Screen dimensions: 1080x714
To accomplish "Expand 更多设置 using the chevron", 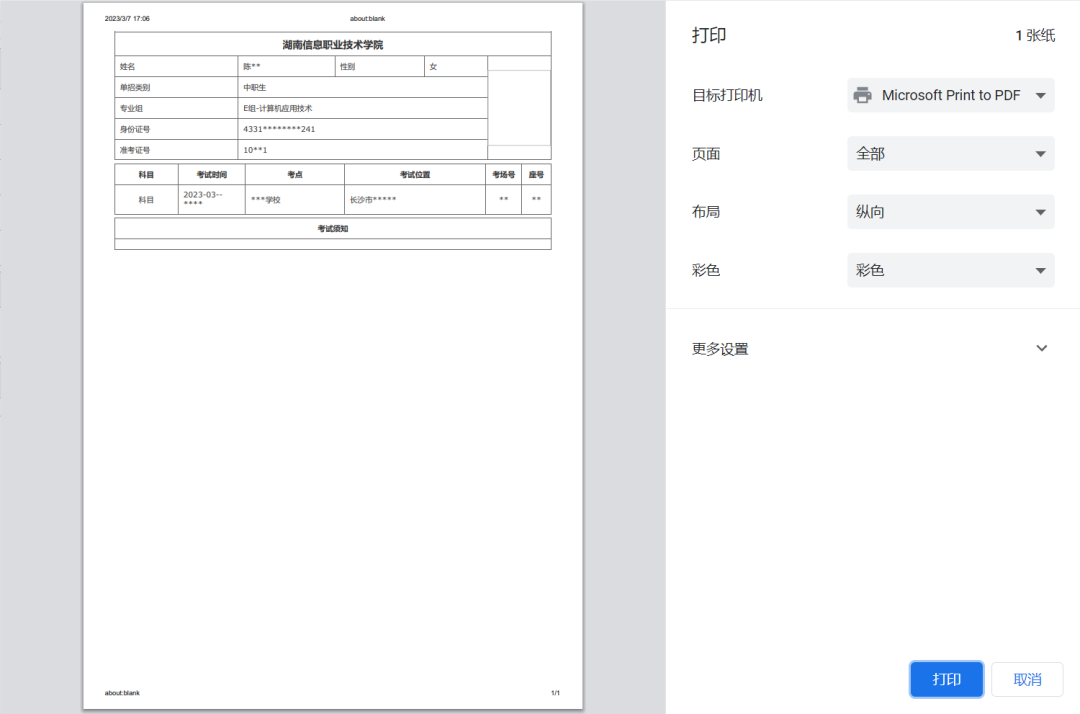I will coord(1041,349).
